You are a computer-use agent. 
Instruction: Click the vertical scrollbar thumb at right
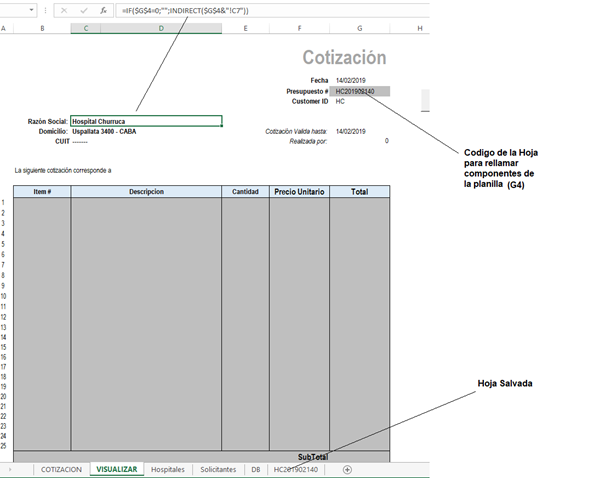[425, 100]
